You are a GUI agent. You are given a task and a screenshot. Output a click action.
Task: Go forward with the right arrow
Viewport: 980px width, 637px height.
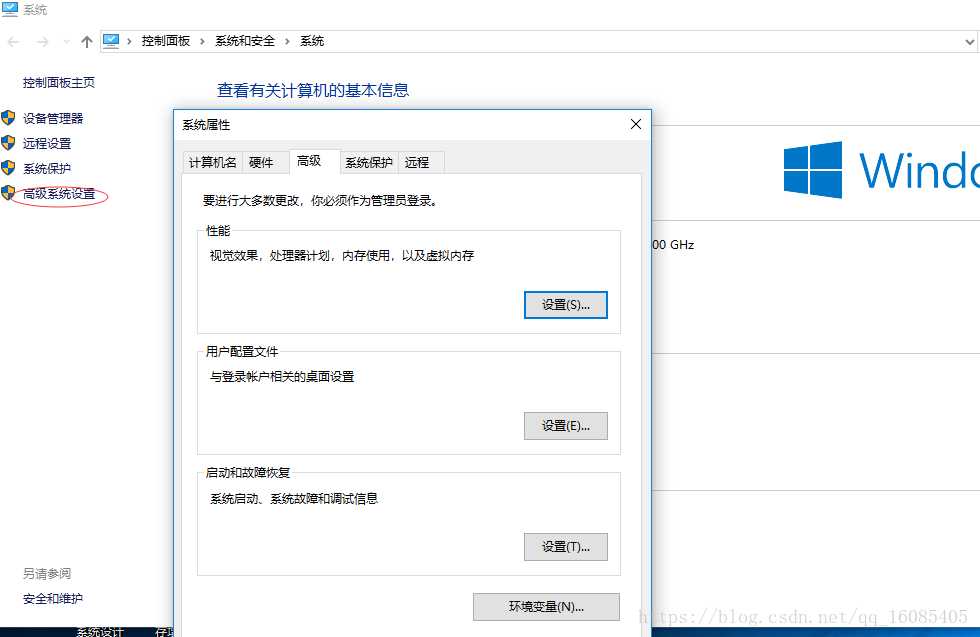click(x=42, y=42)
